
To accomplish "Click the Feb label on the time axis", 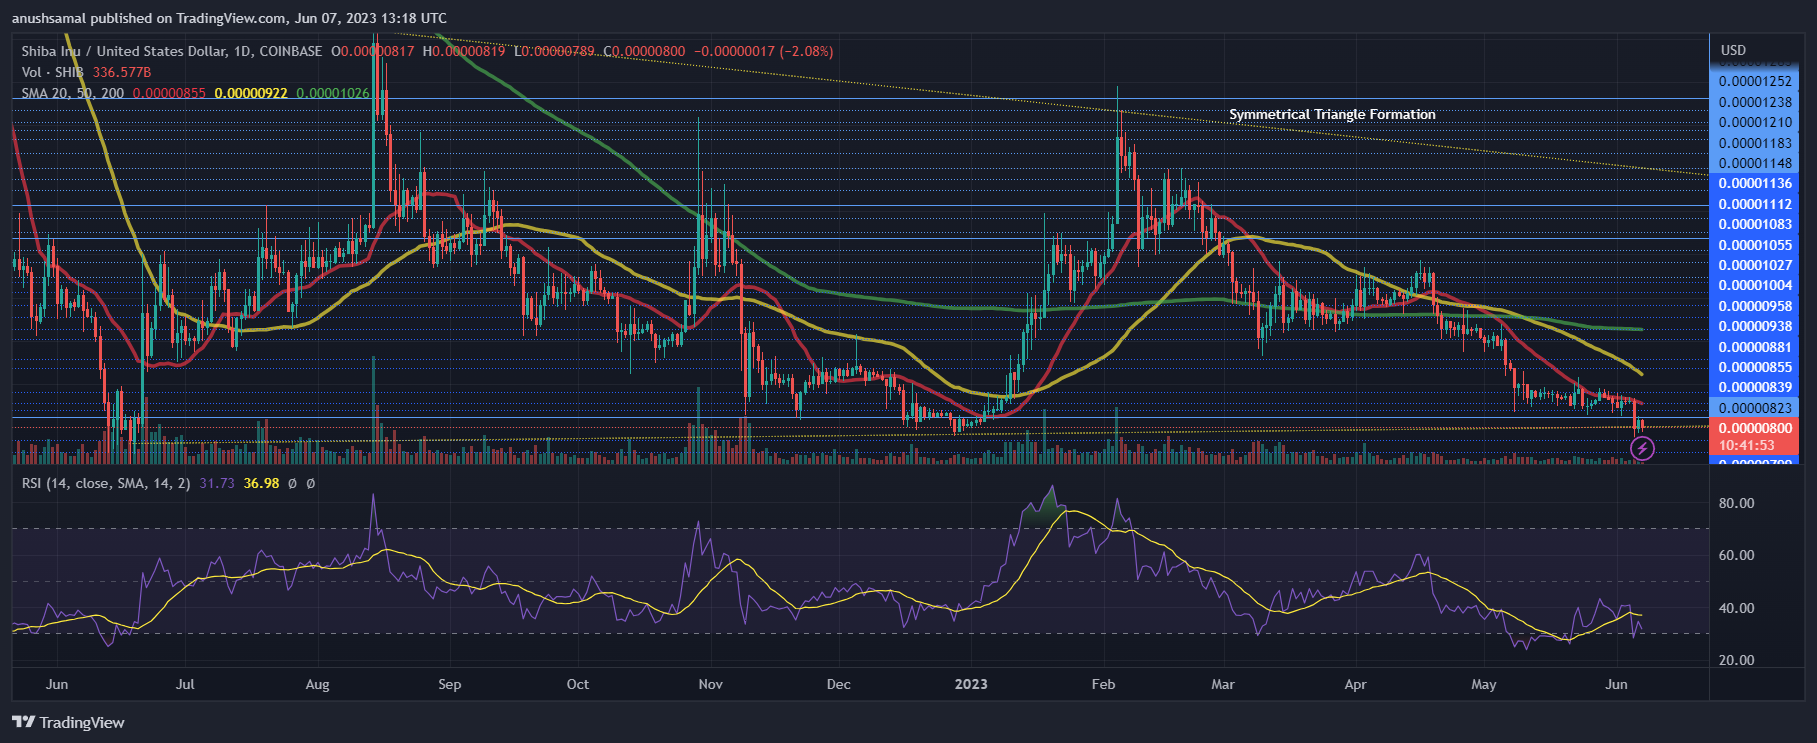I will tap(1103, 684).
